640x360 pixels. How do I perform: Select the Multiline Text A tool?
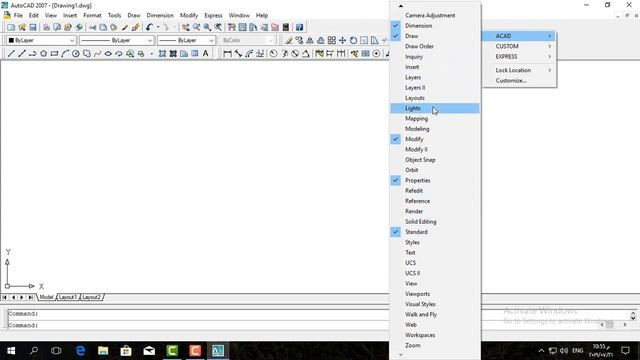205,53
